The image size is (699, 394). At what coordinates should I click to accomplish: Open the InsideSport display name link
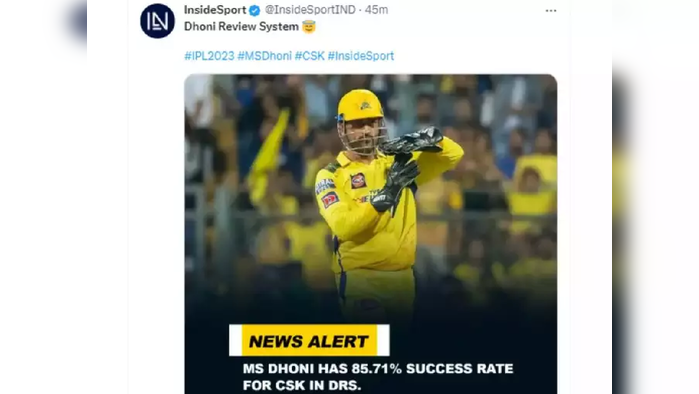215,10
